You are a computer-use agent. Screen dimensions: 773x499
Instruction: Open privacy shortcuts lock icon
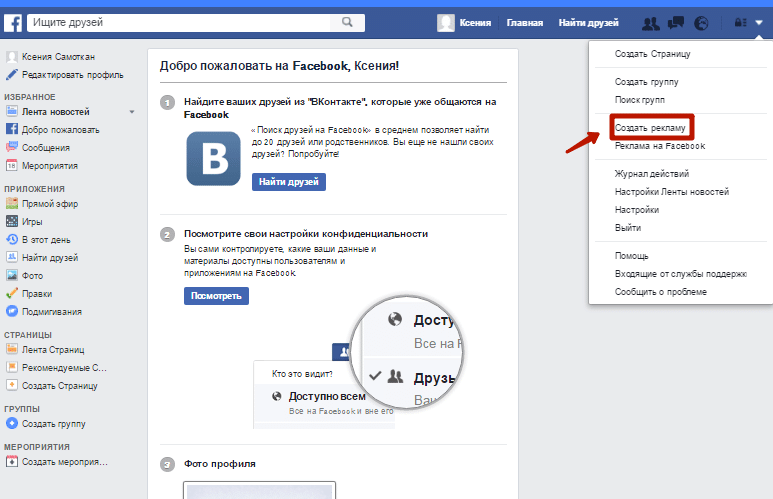click(x=739, y=23)
